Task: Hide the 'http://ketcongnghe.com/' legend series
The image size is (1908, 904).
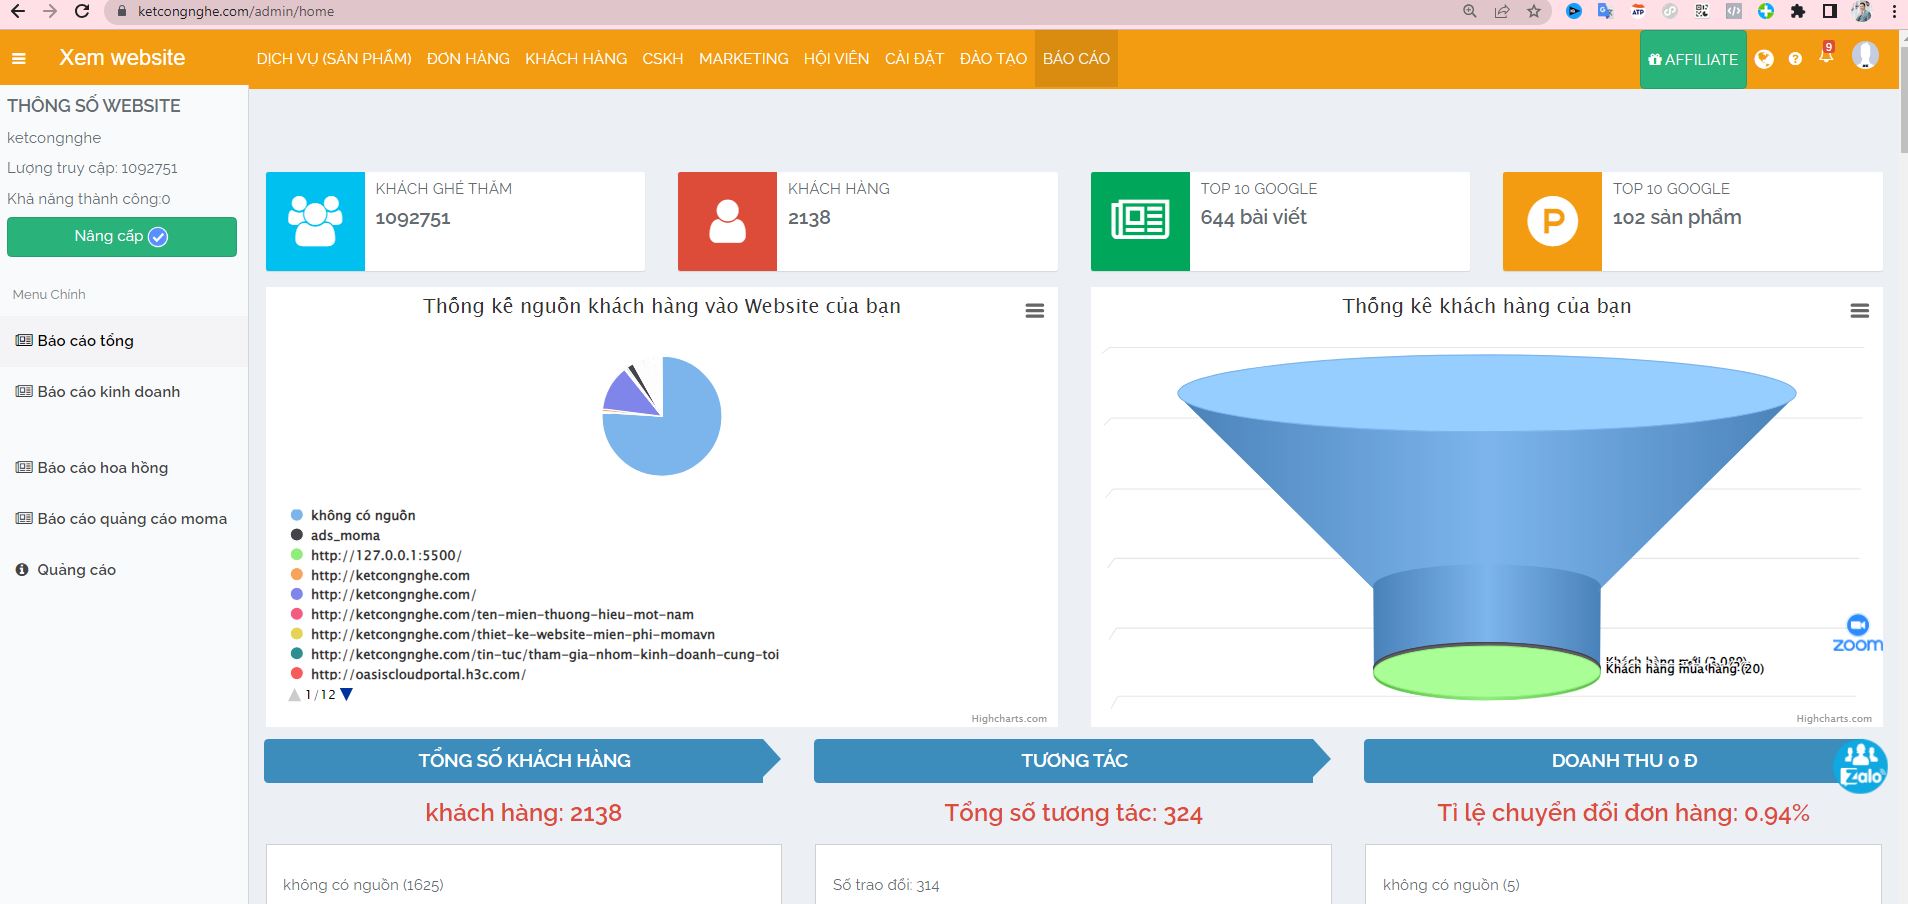Action: click(x=393, y=594)
